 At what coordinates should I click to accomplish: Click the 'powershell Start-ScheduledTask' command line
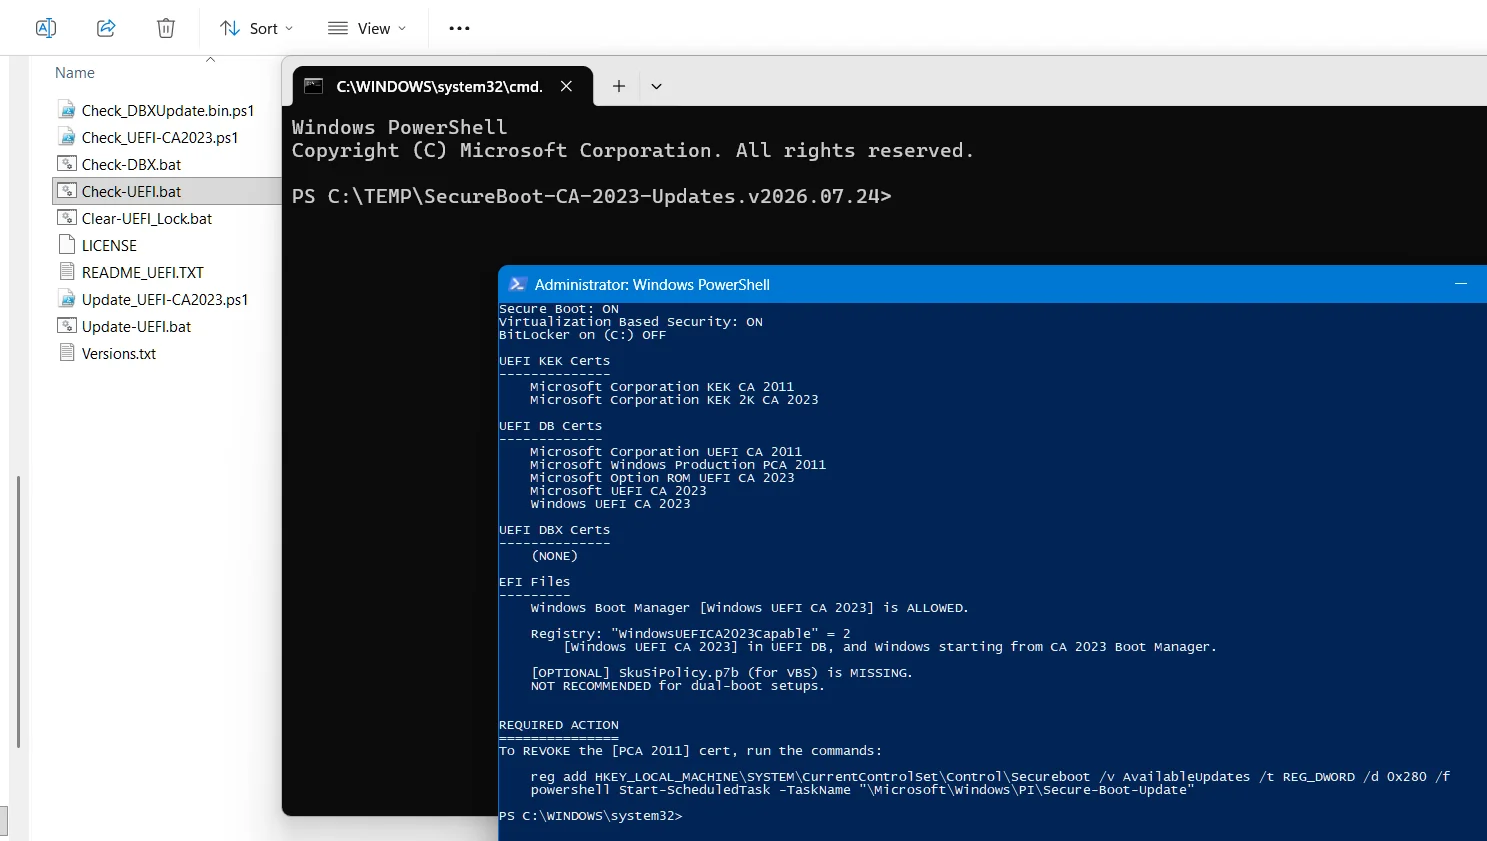862,790
